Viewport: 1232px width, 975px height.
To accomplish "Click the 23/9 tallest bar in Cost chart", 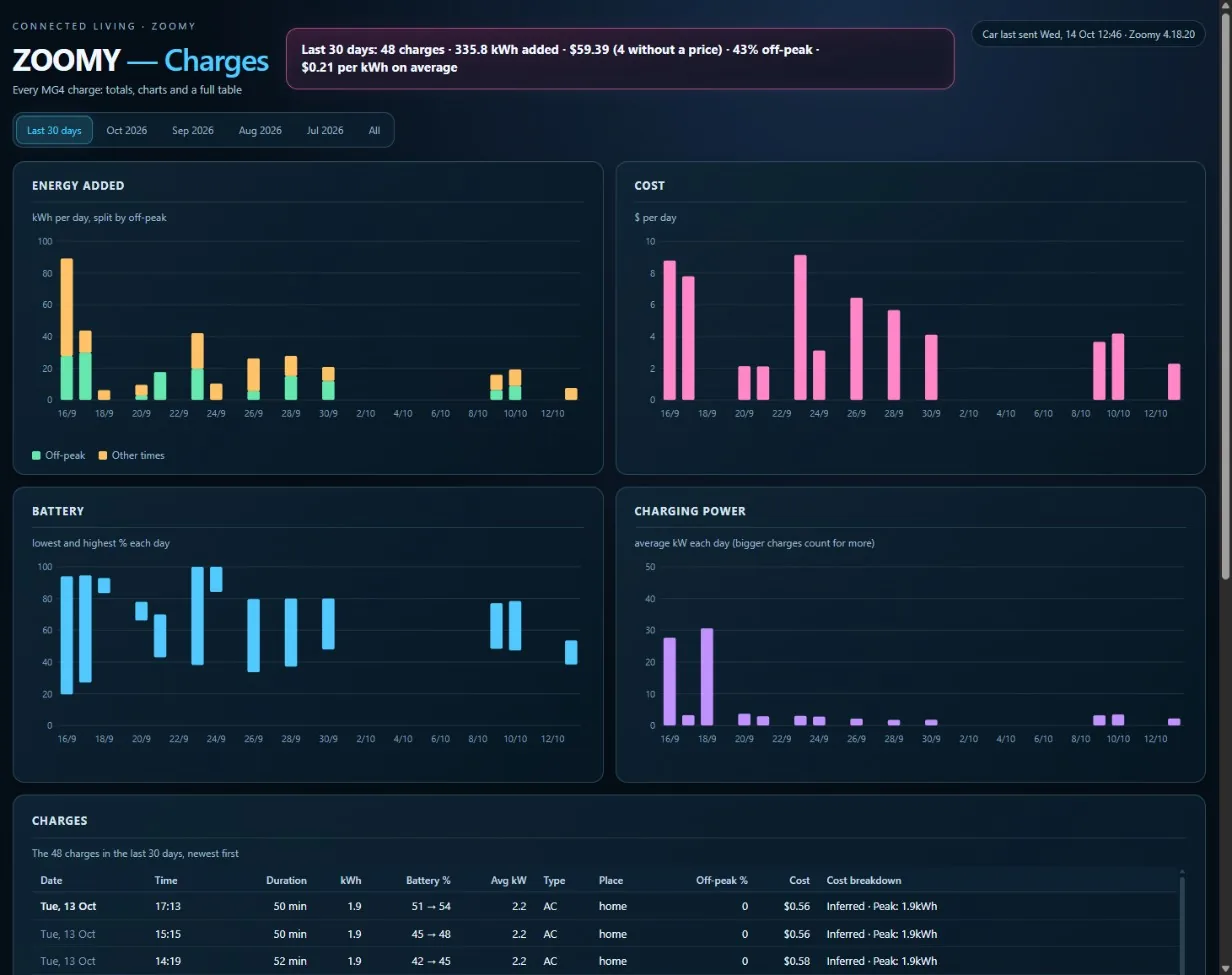I will (800, 328).
